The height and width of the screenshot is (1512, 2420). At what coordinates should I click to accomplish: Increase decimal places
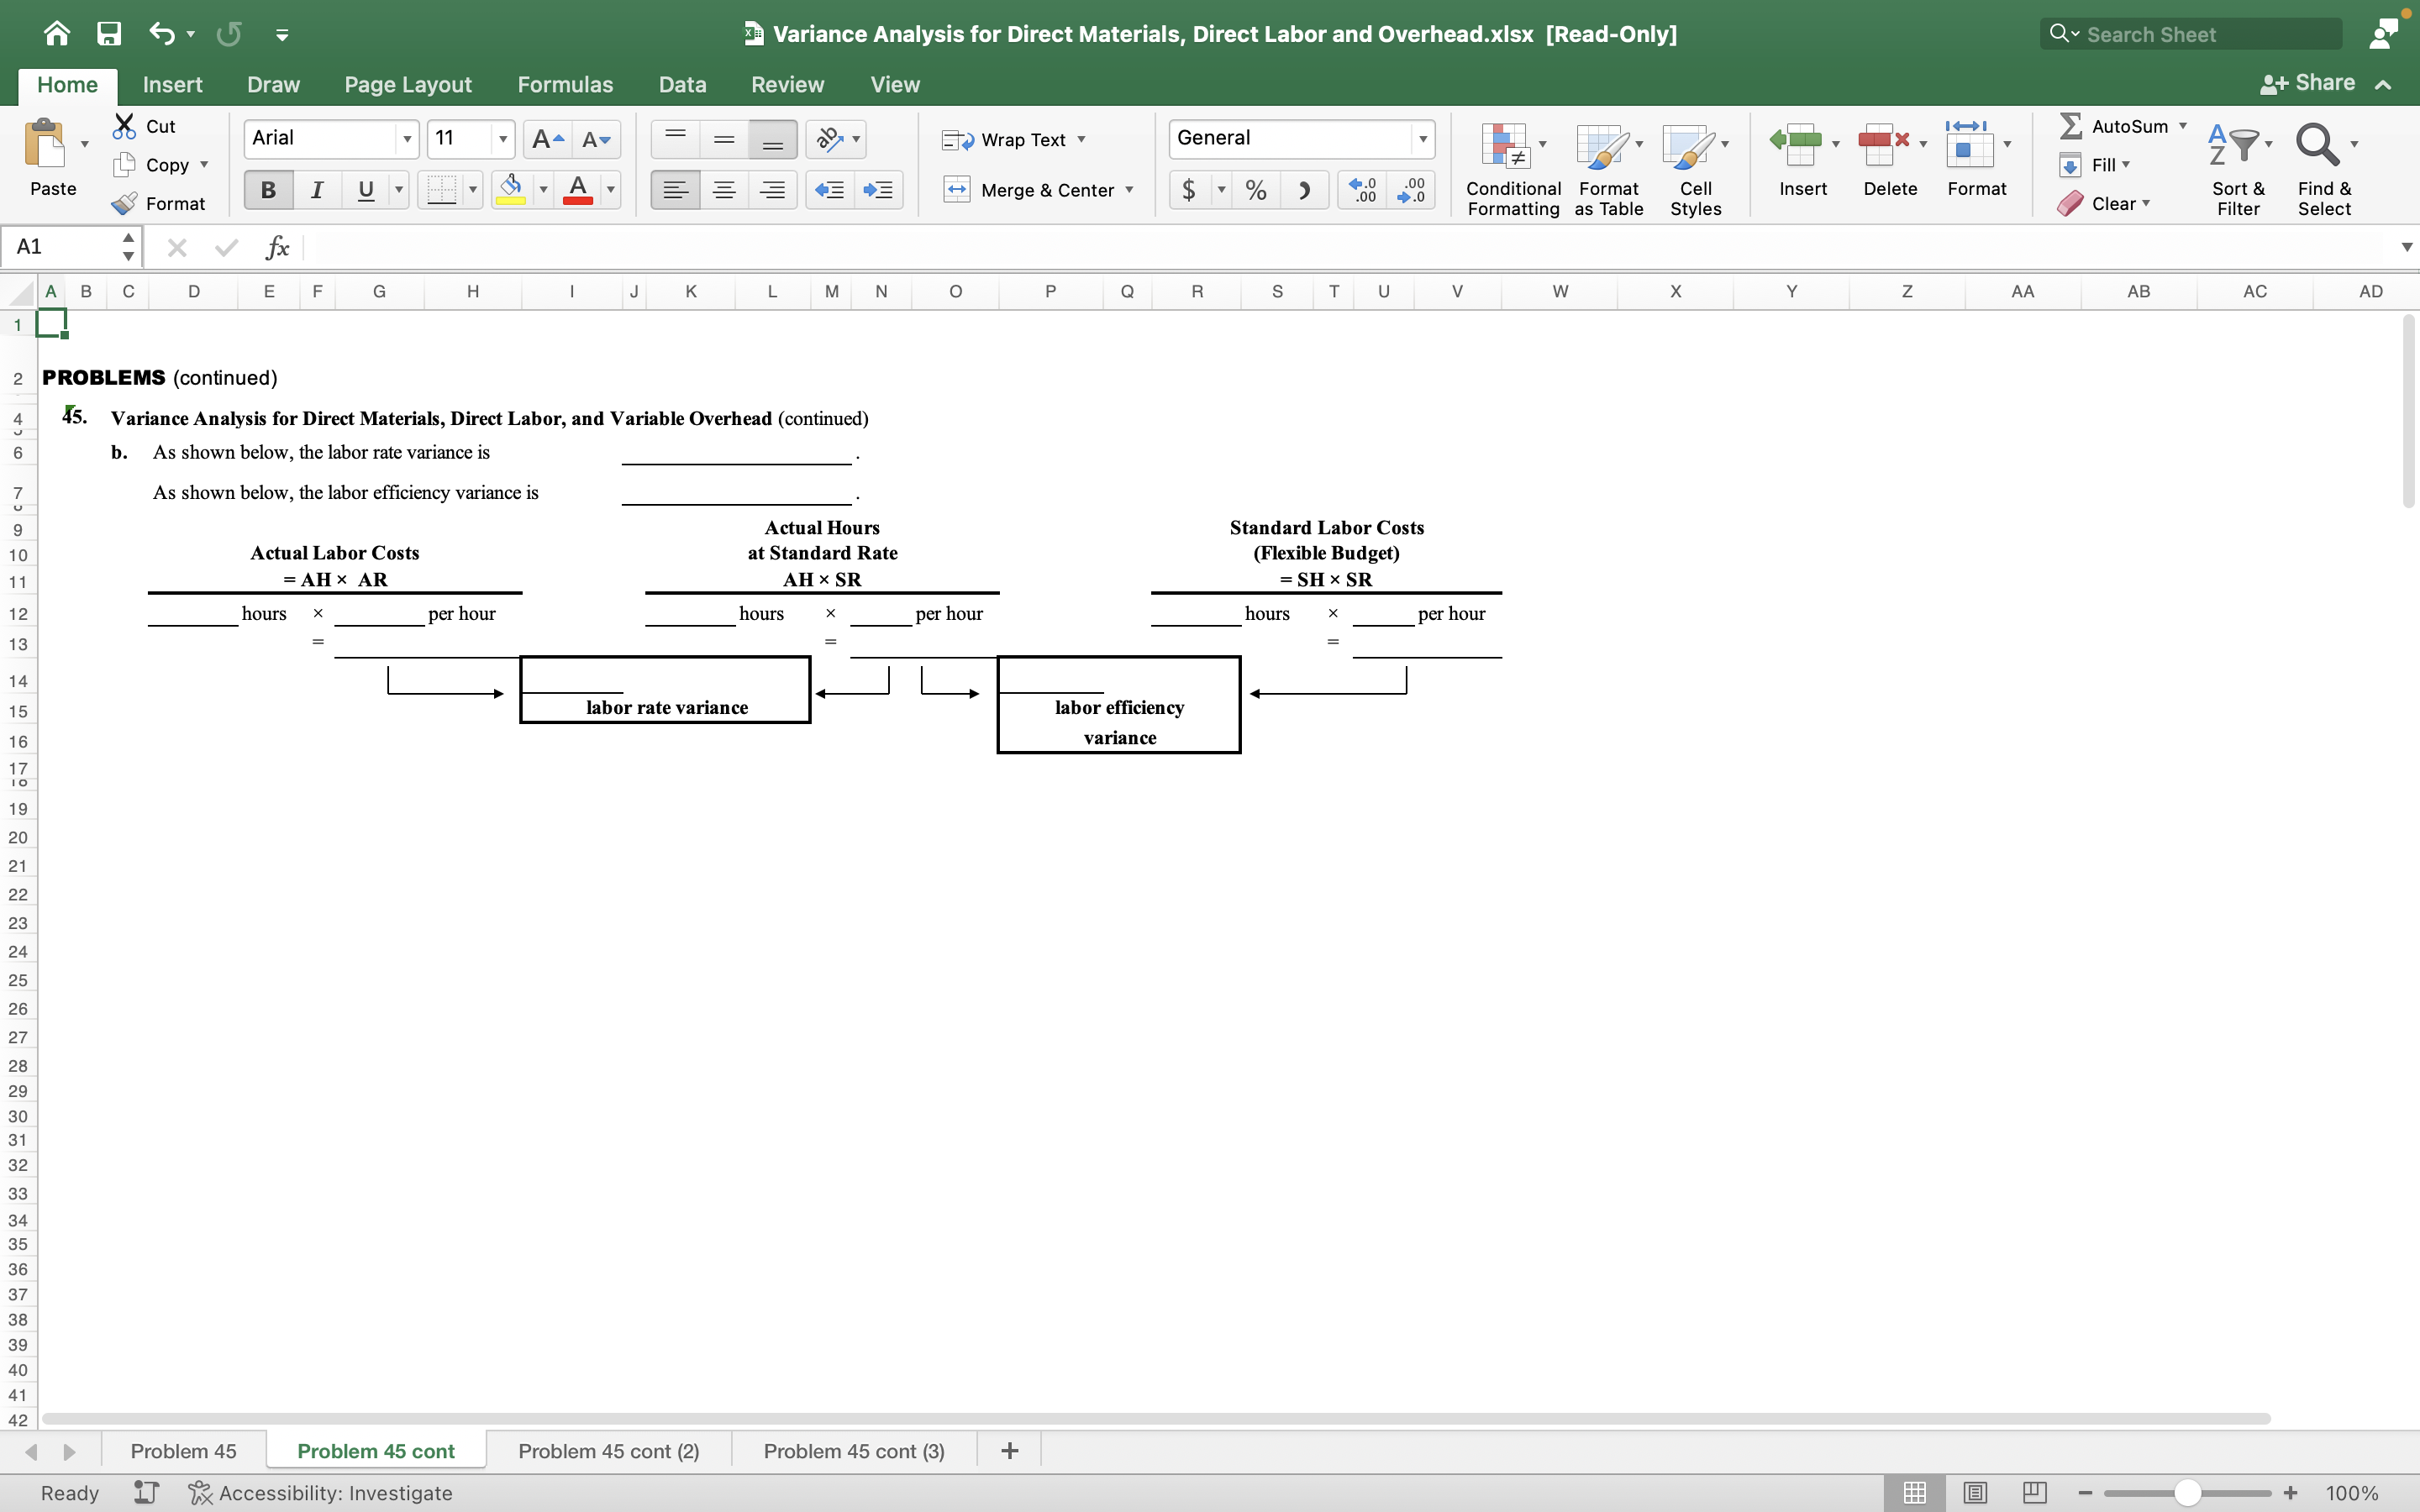click(x=1362, y=189)
